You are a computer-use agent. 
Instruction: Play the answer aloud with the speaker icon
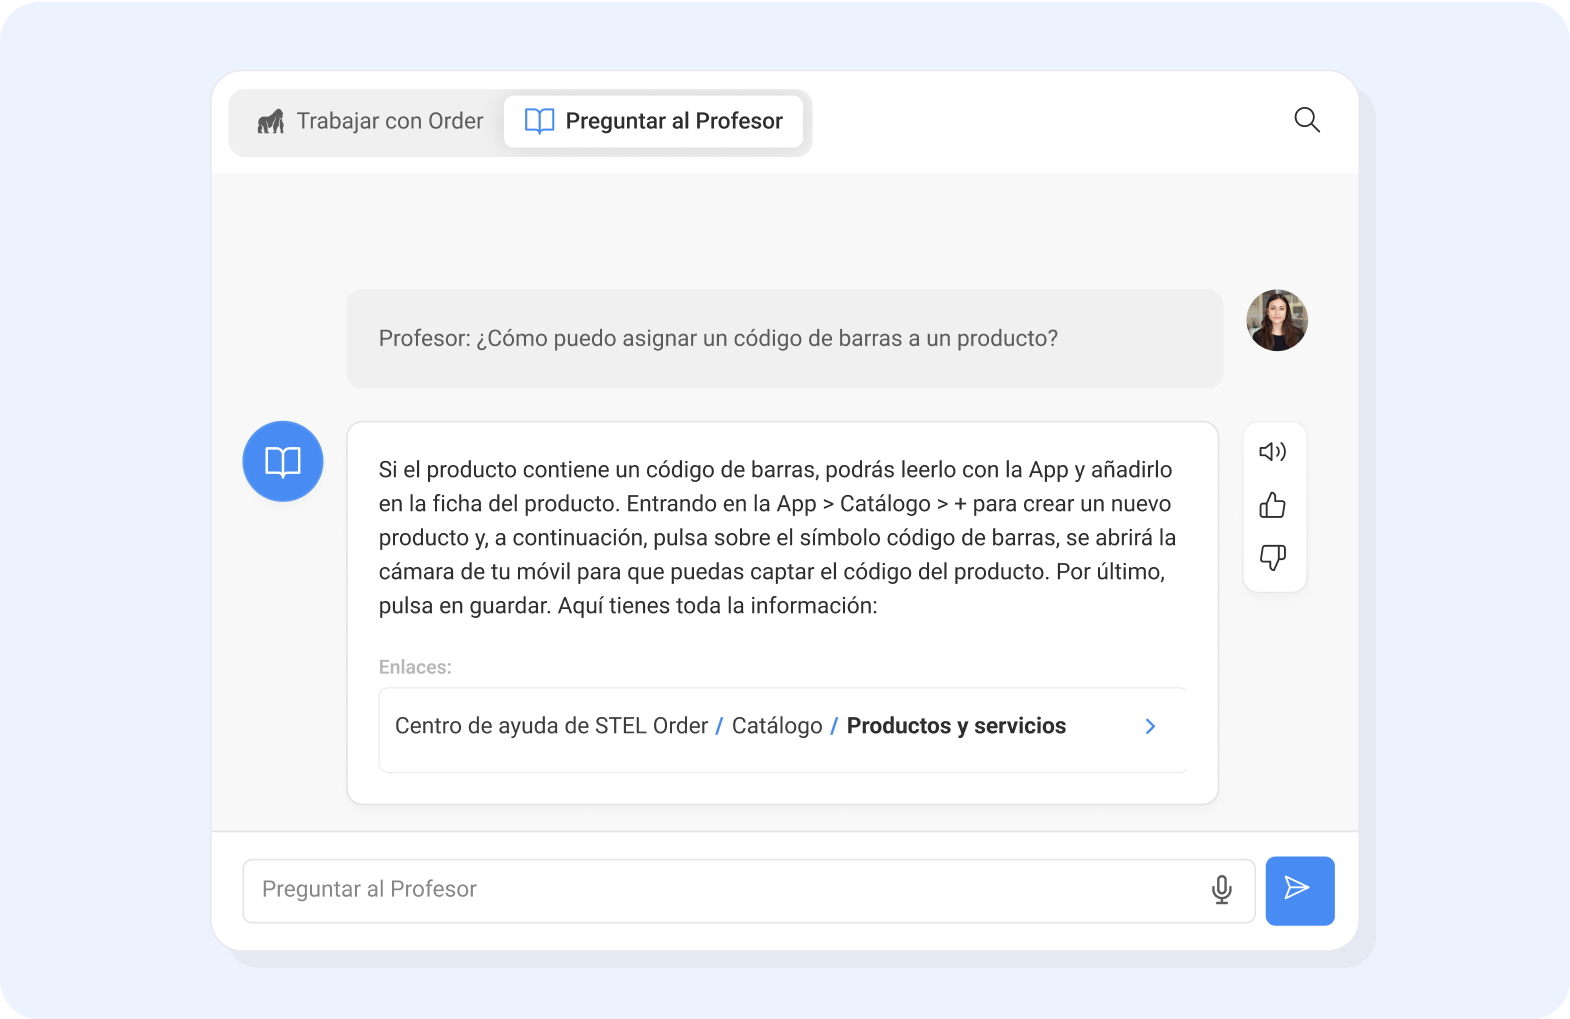(1272, 452)
